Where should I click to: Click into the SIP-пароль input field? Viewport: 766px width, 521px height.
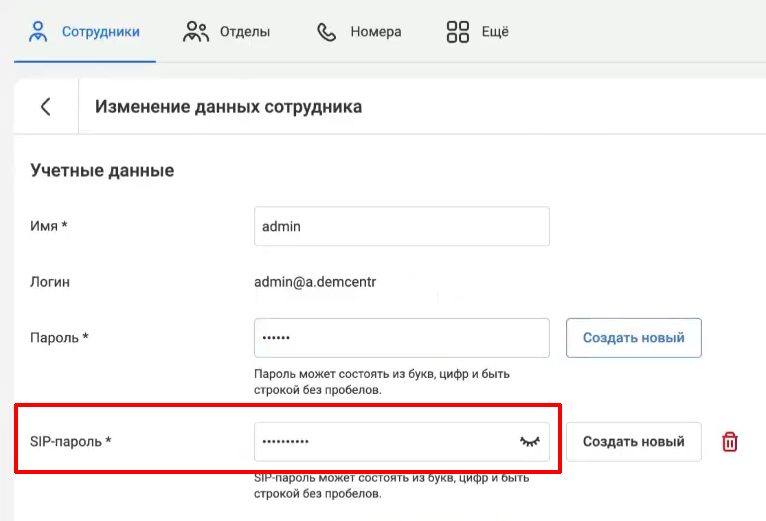[x=385, y=441]
